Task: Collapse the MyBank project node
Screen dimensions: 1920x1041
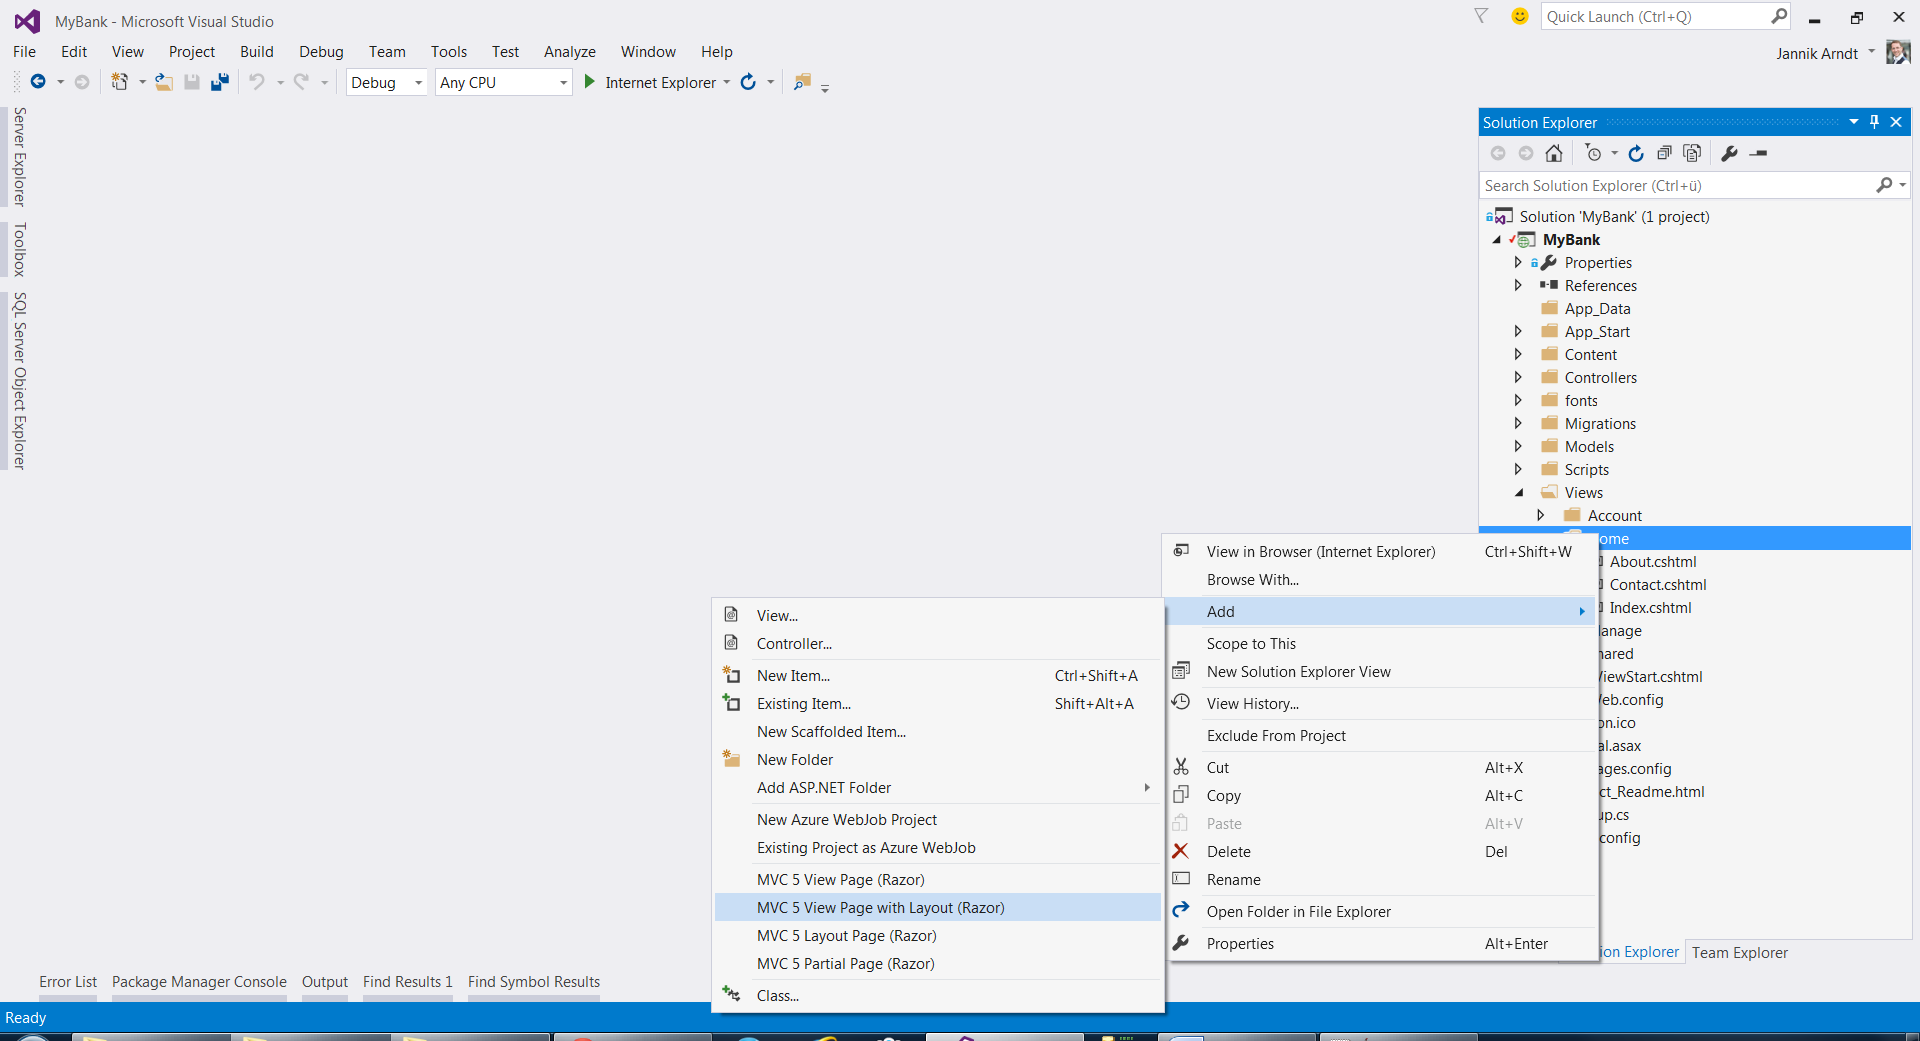Action: [x=1497, y=239]
